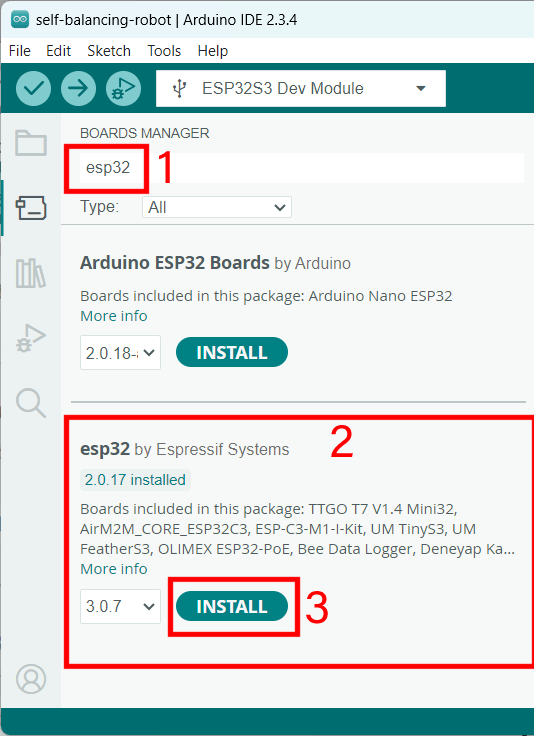Open the Help menu
Screen dimensions: 534x736
tap(213, 51)
